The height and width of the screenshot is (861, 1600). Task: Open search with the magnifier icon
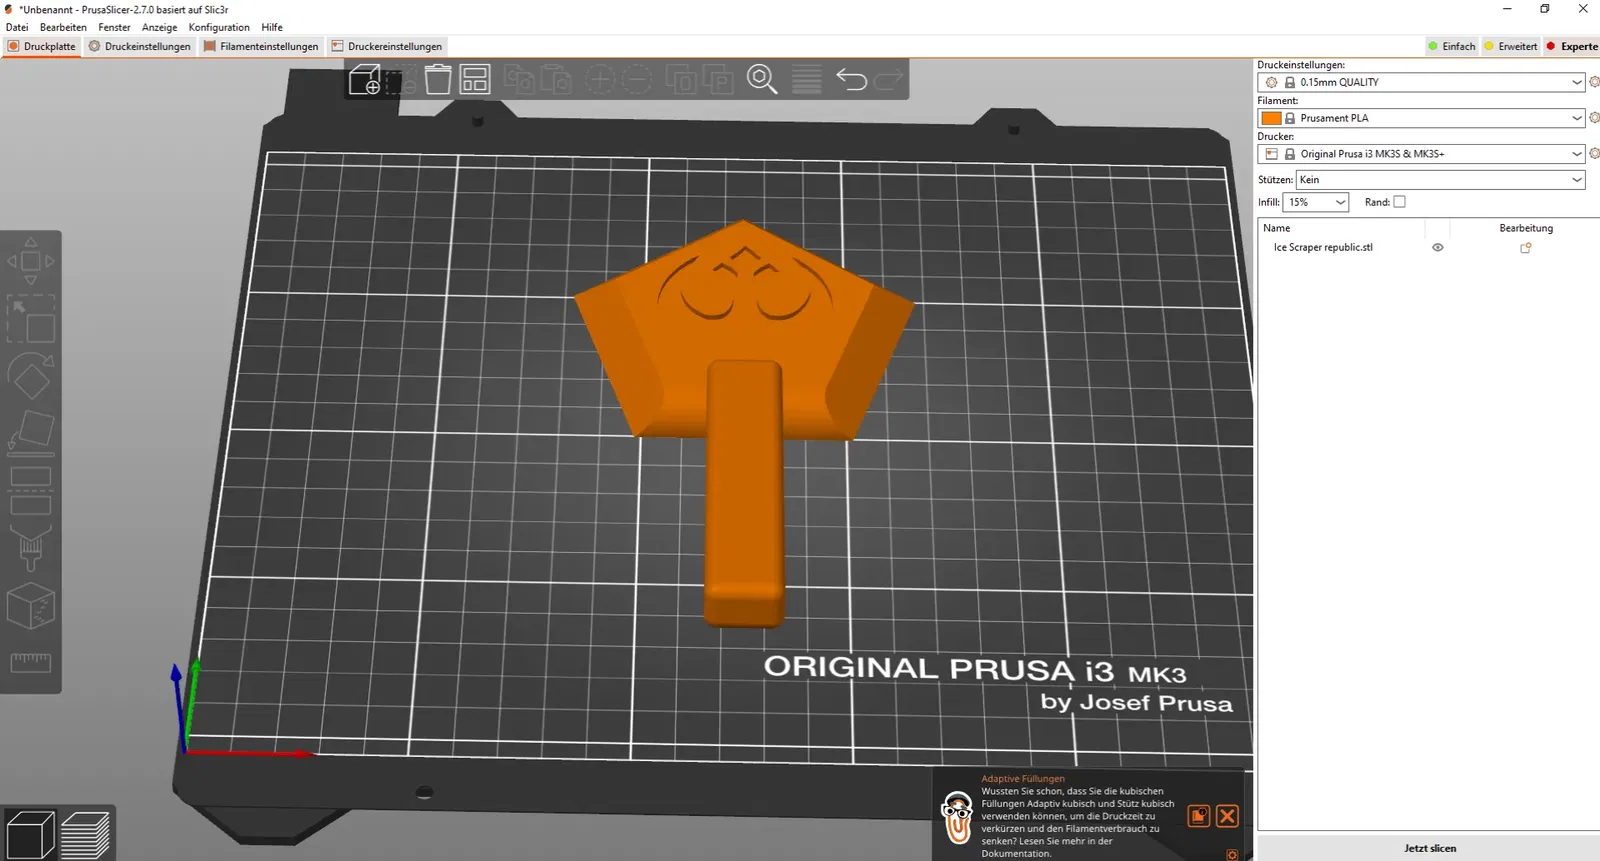[x=762, y=79]
